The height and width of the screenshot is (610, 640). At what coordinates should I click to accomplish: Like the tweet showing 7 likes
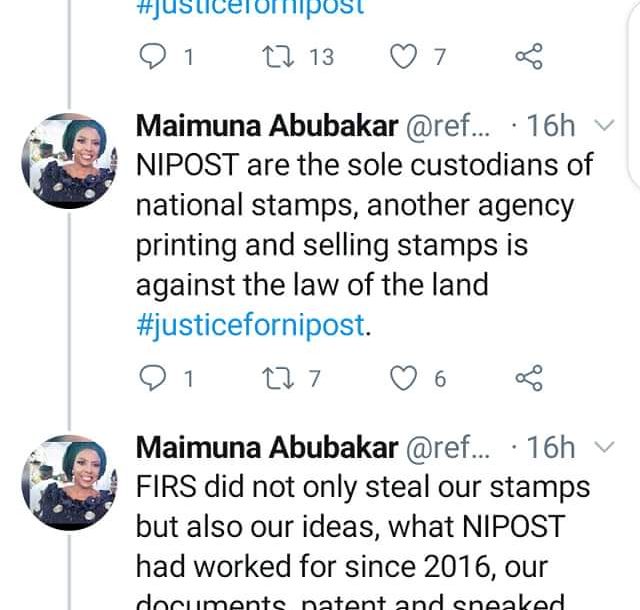403,57
